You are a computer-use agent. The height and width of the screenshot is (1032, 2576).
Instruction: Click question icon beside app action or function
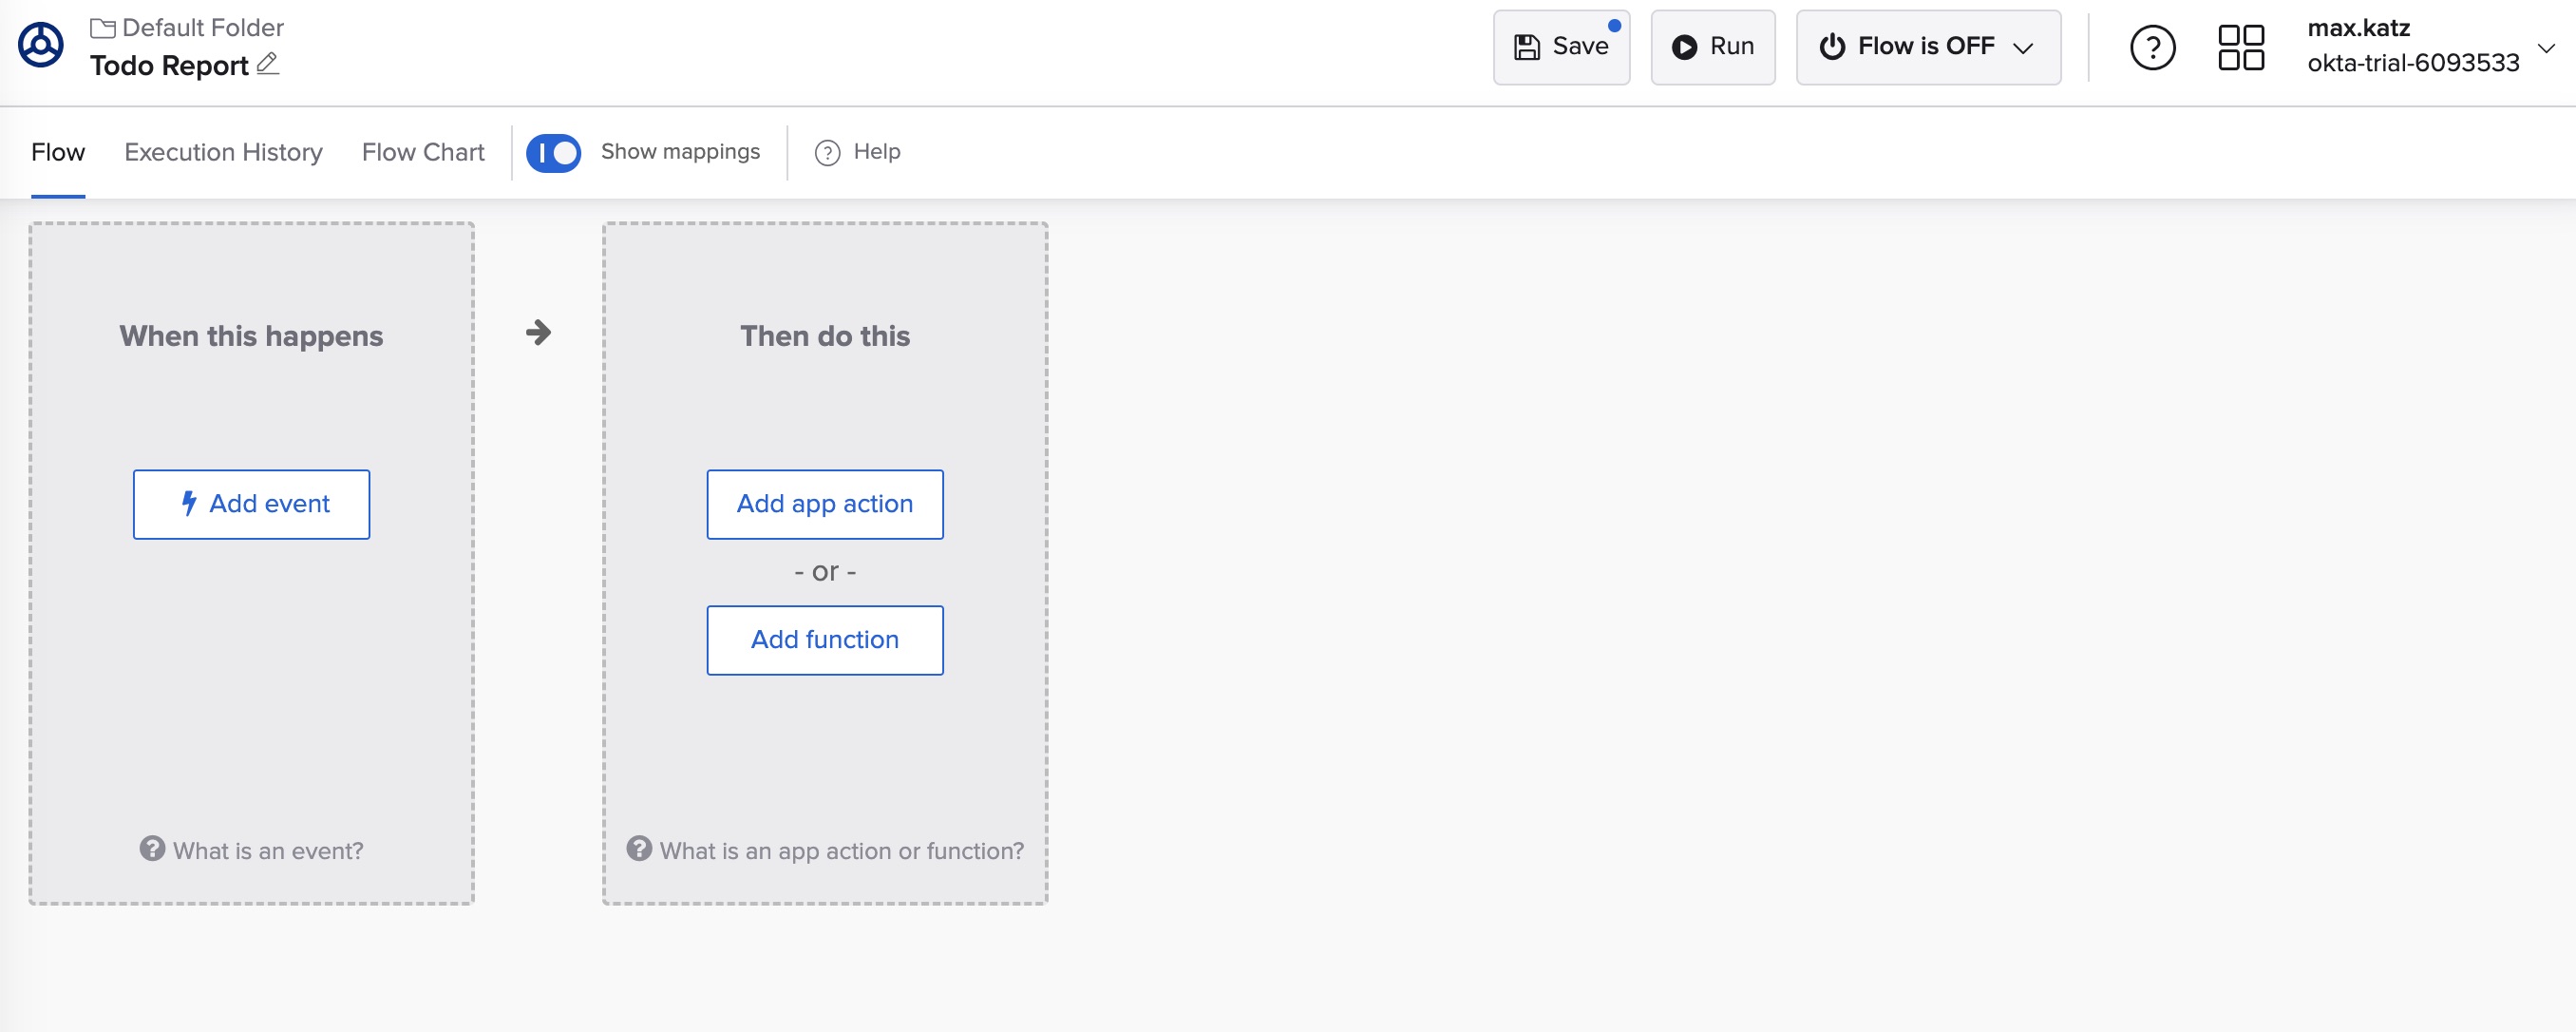[x=639, y=848]
